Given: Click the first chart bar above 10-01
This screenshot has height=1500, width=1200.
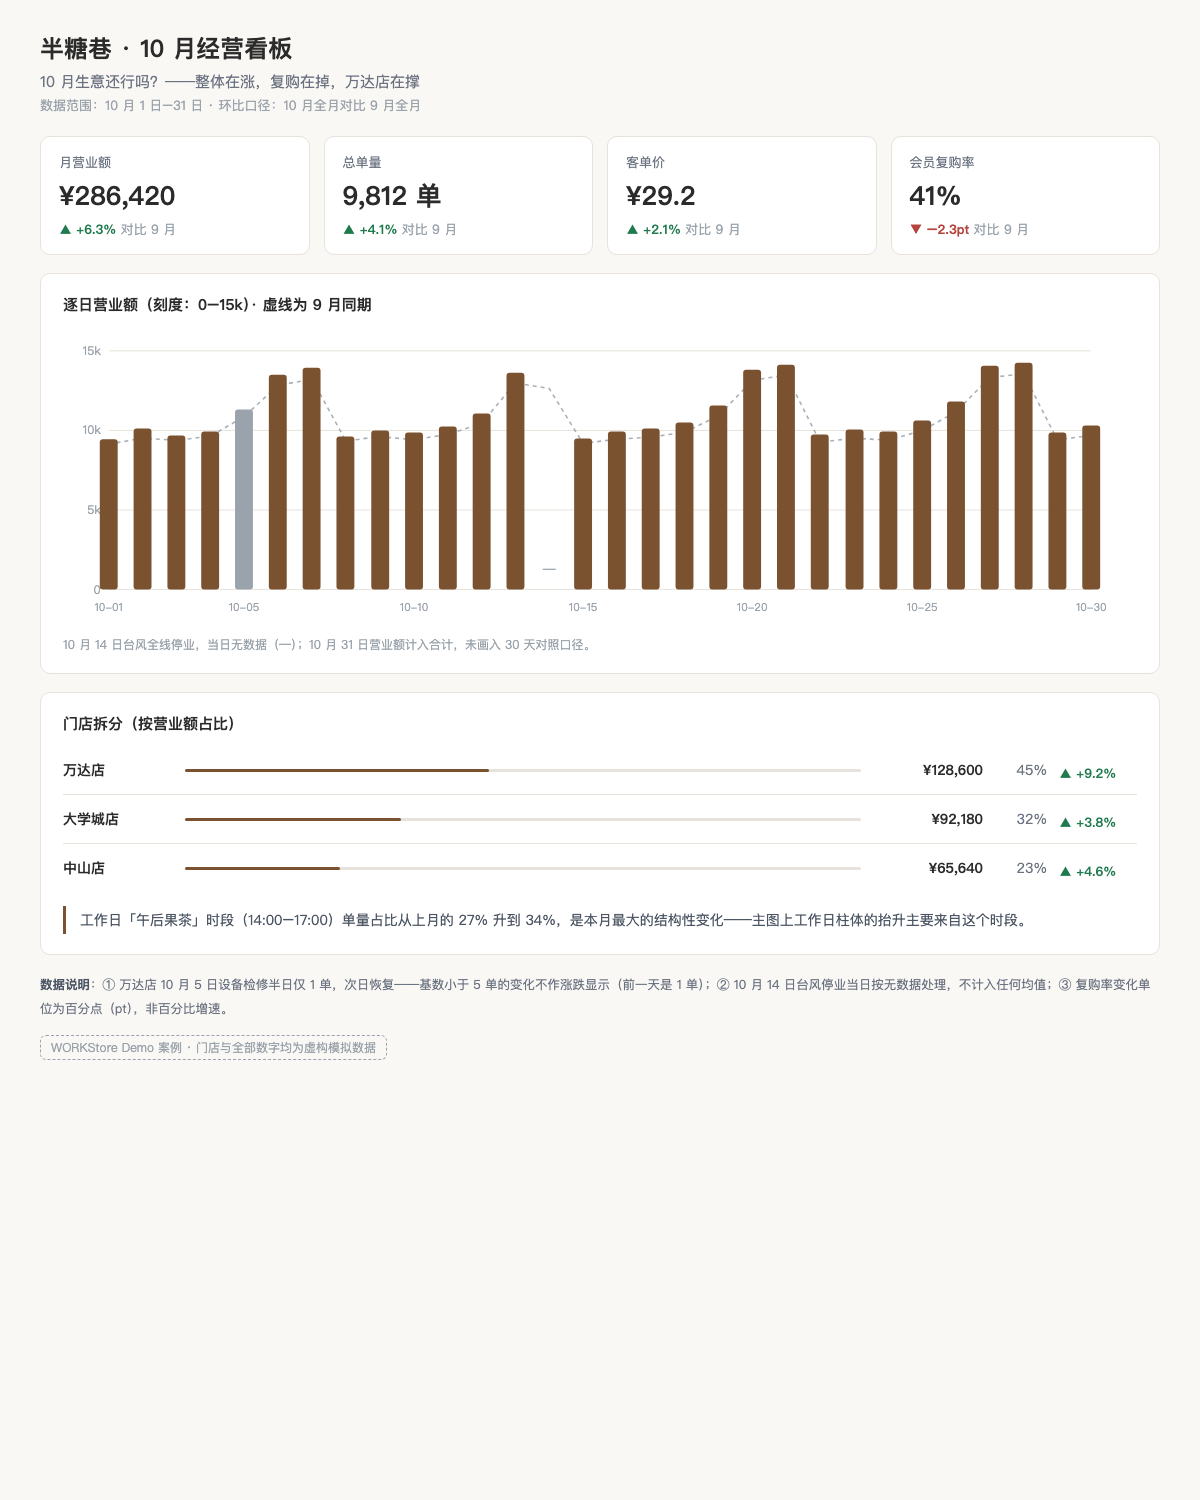Looking at the screenshot, I should click(109, 514).
